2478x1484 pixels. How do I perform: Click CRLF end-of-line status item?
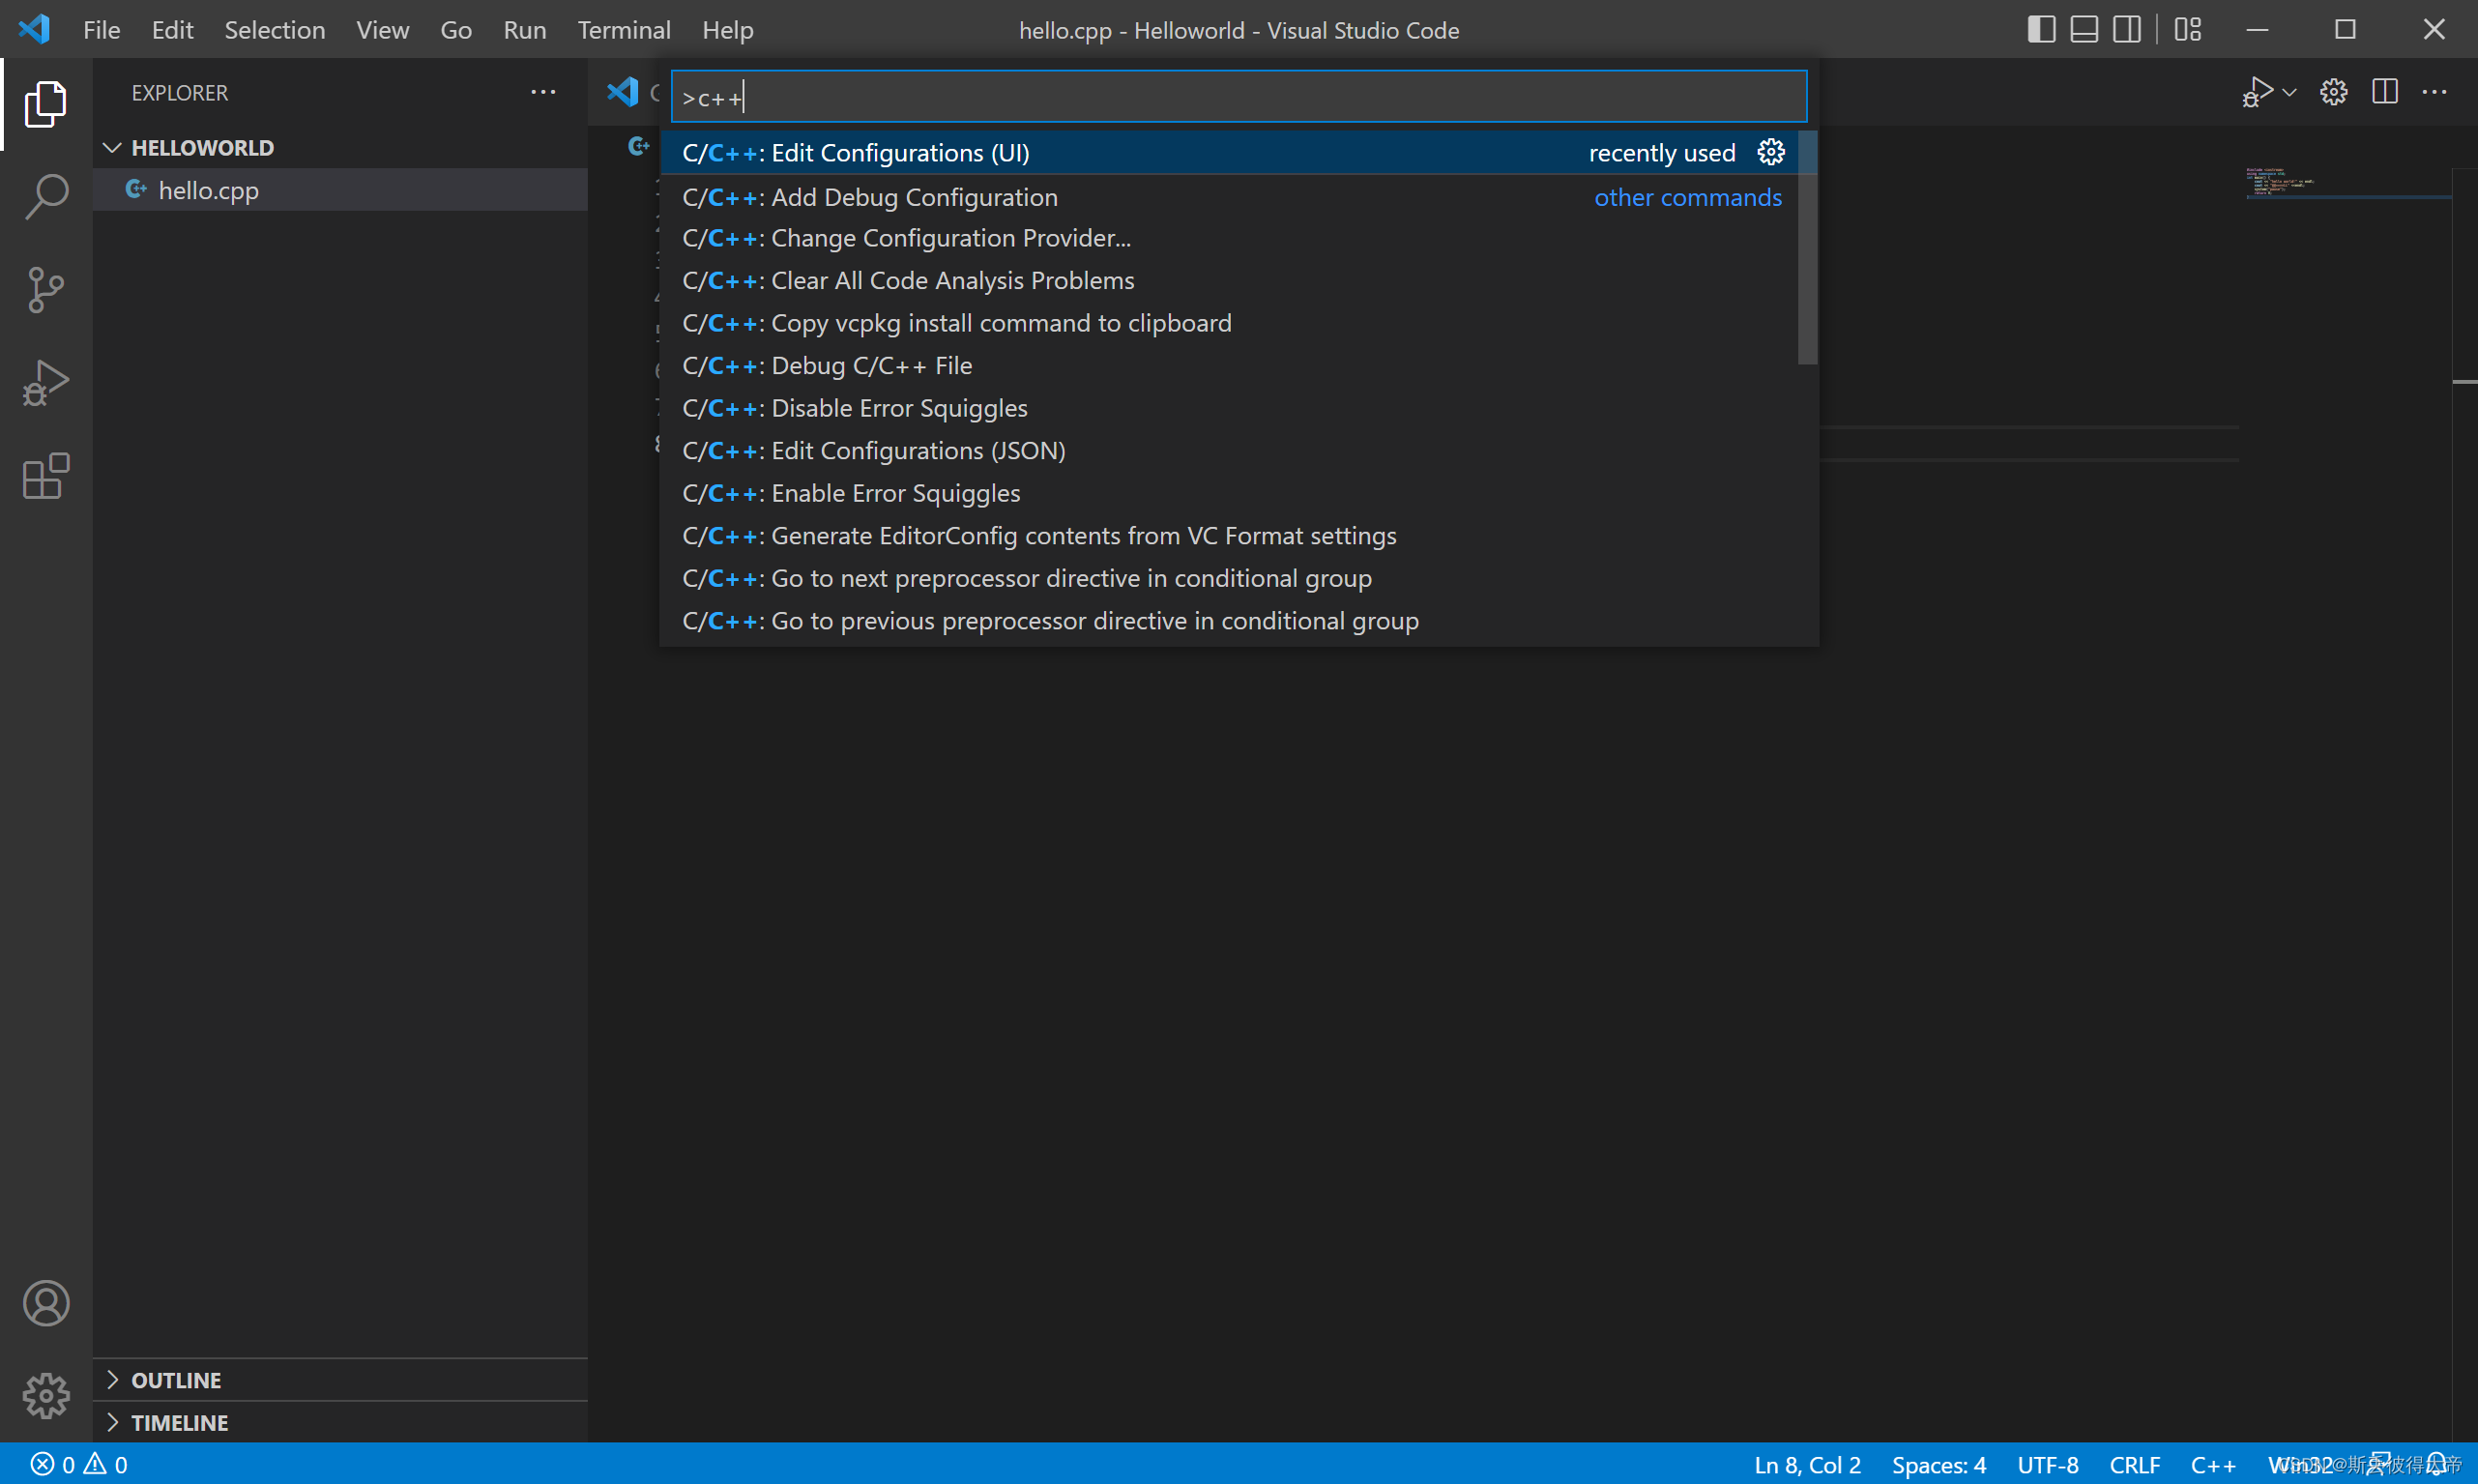click(2135, 1465)
